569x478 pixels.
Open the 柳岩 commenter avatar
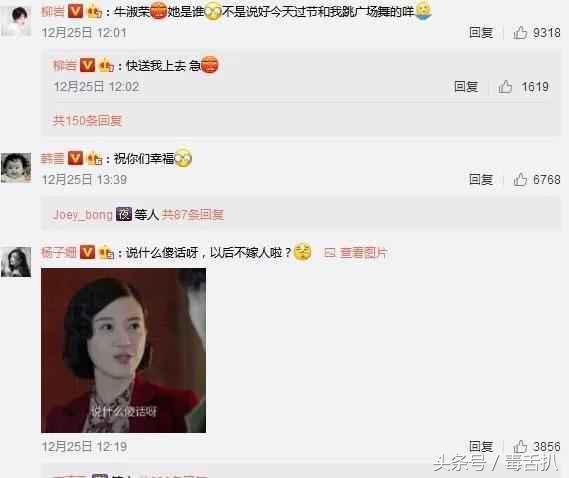16,21
